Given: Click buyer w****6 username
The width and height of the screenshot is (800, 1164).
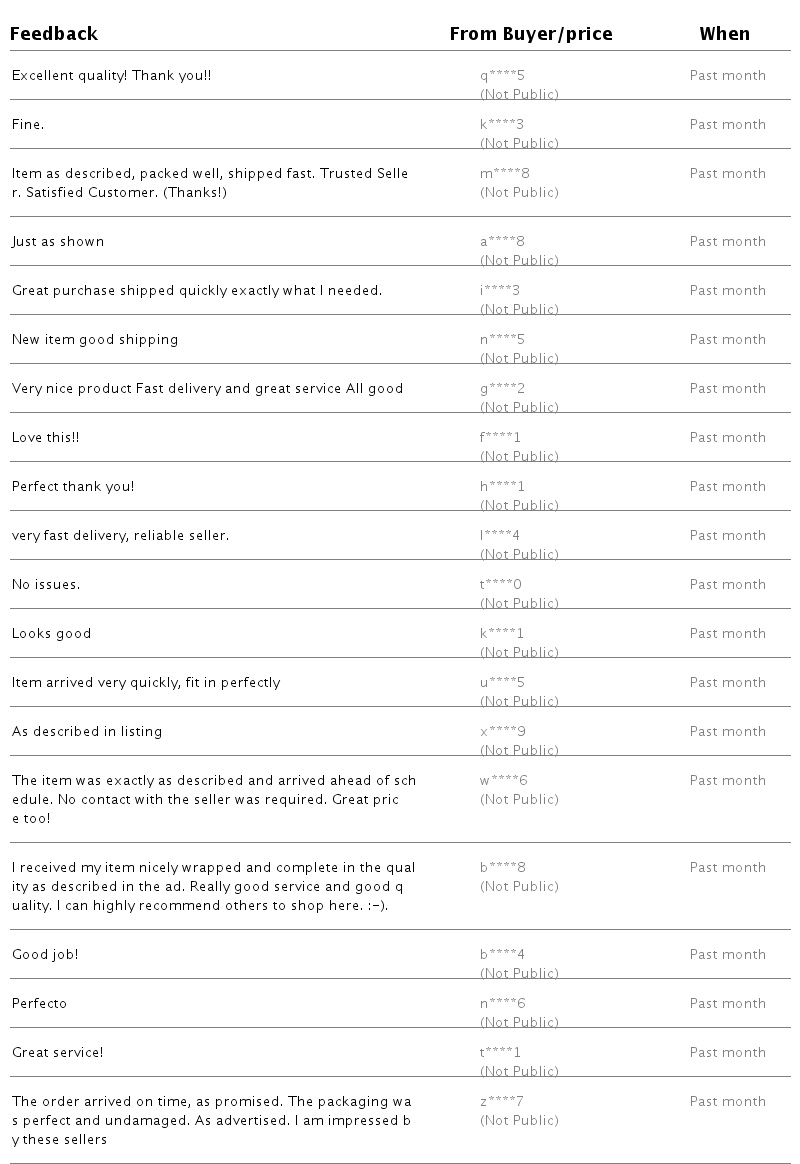Looking at the screenshot, I should click(x=503, y=780).
